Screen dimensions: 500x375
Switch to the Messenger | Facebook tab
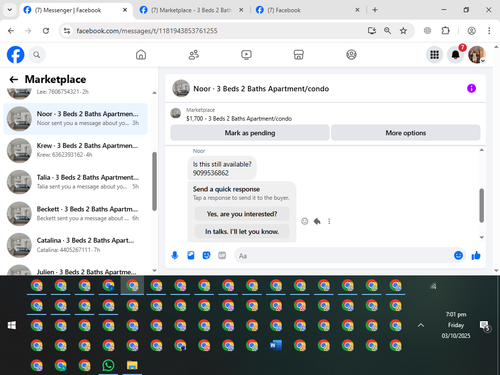click(76, 10)
